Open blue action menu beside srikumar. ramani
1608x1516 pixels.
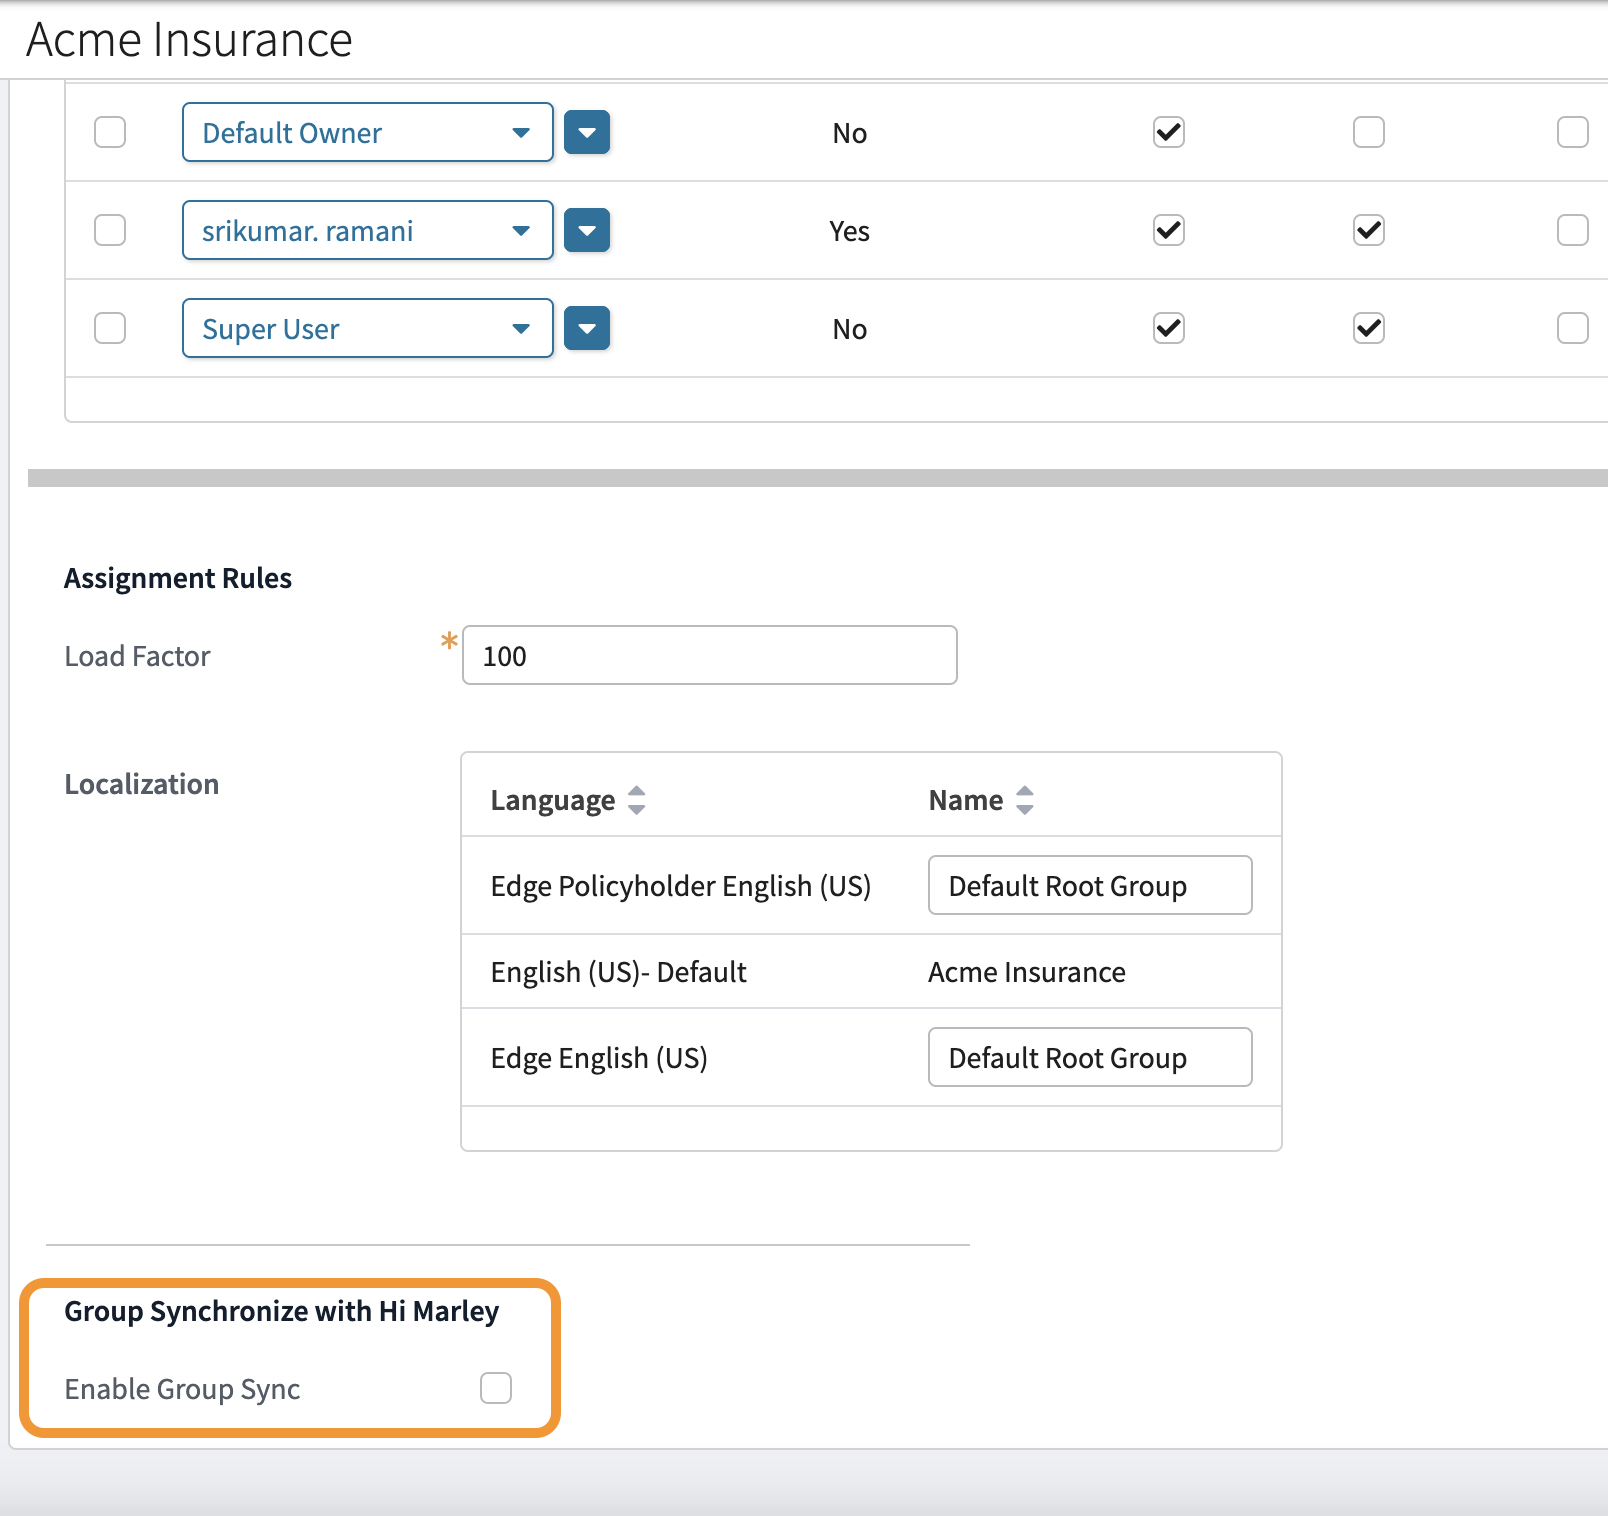click(x=587, y=230)
